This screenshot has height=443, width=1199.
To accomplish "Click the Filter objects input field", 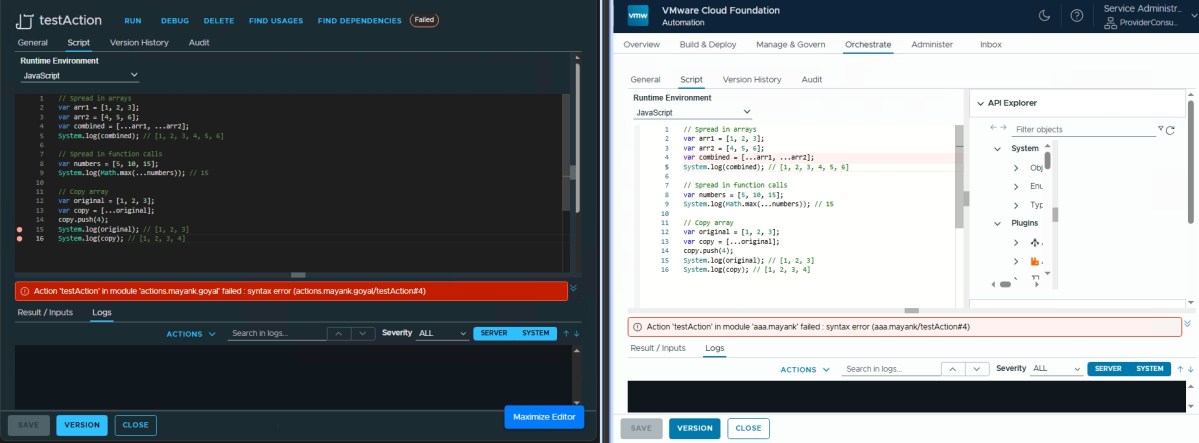I will coord(1084,129).
